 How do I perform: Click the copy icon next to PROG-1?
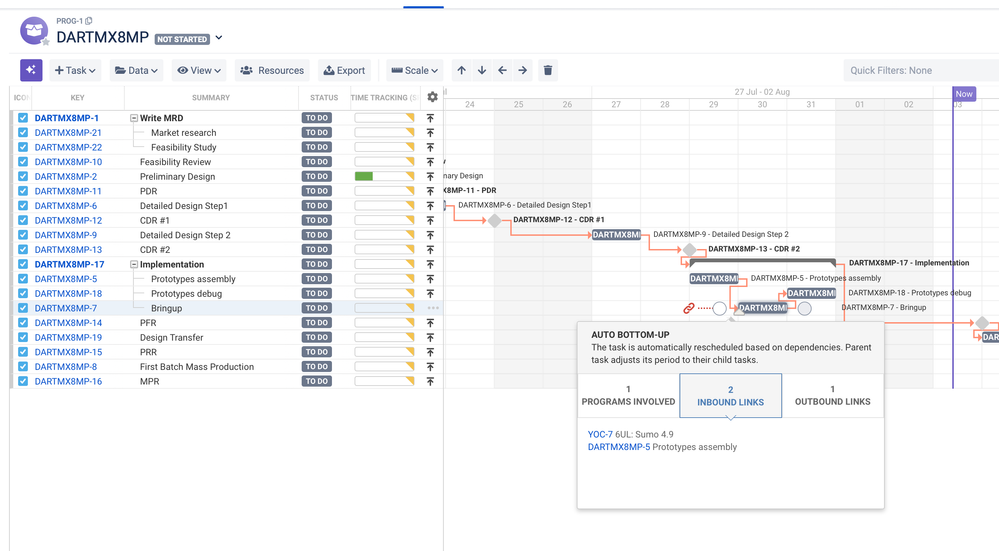(x=89, y=21)
